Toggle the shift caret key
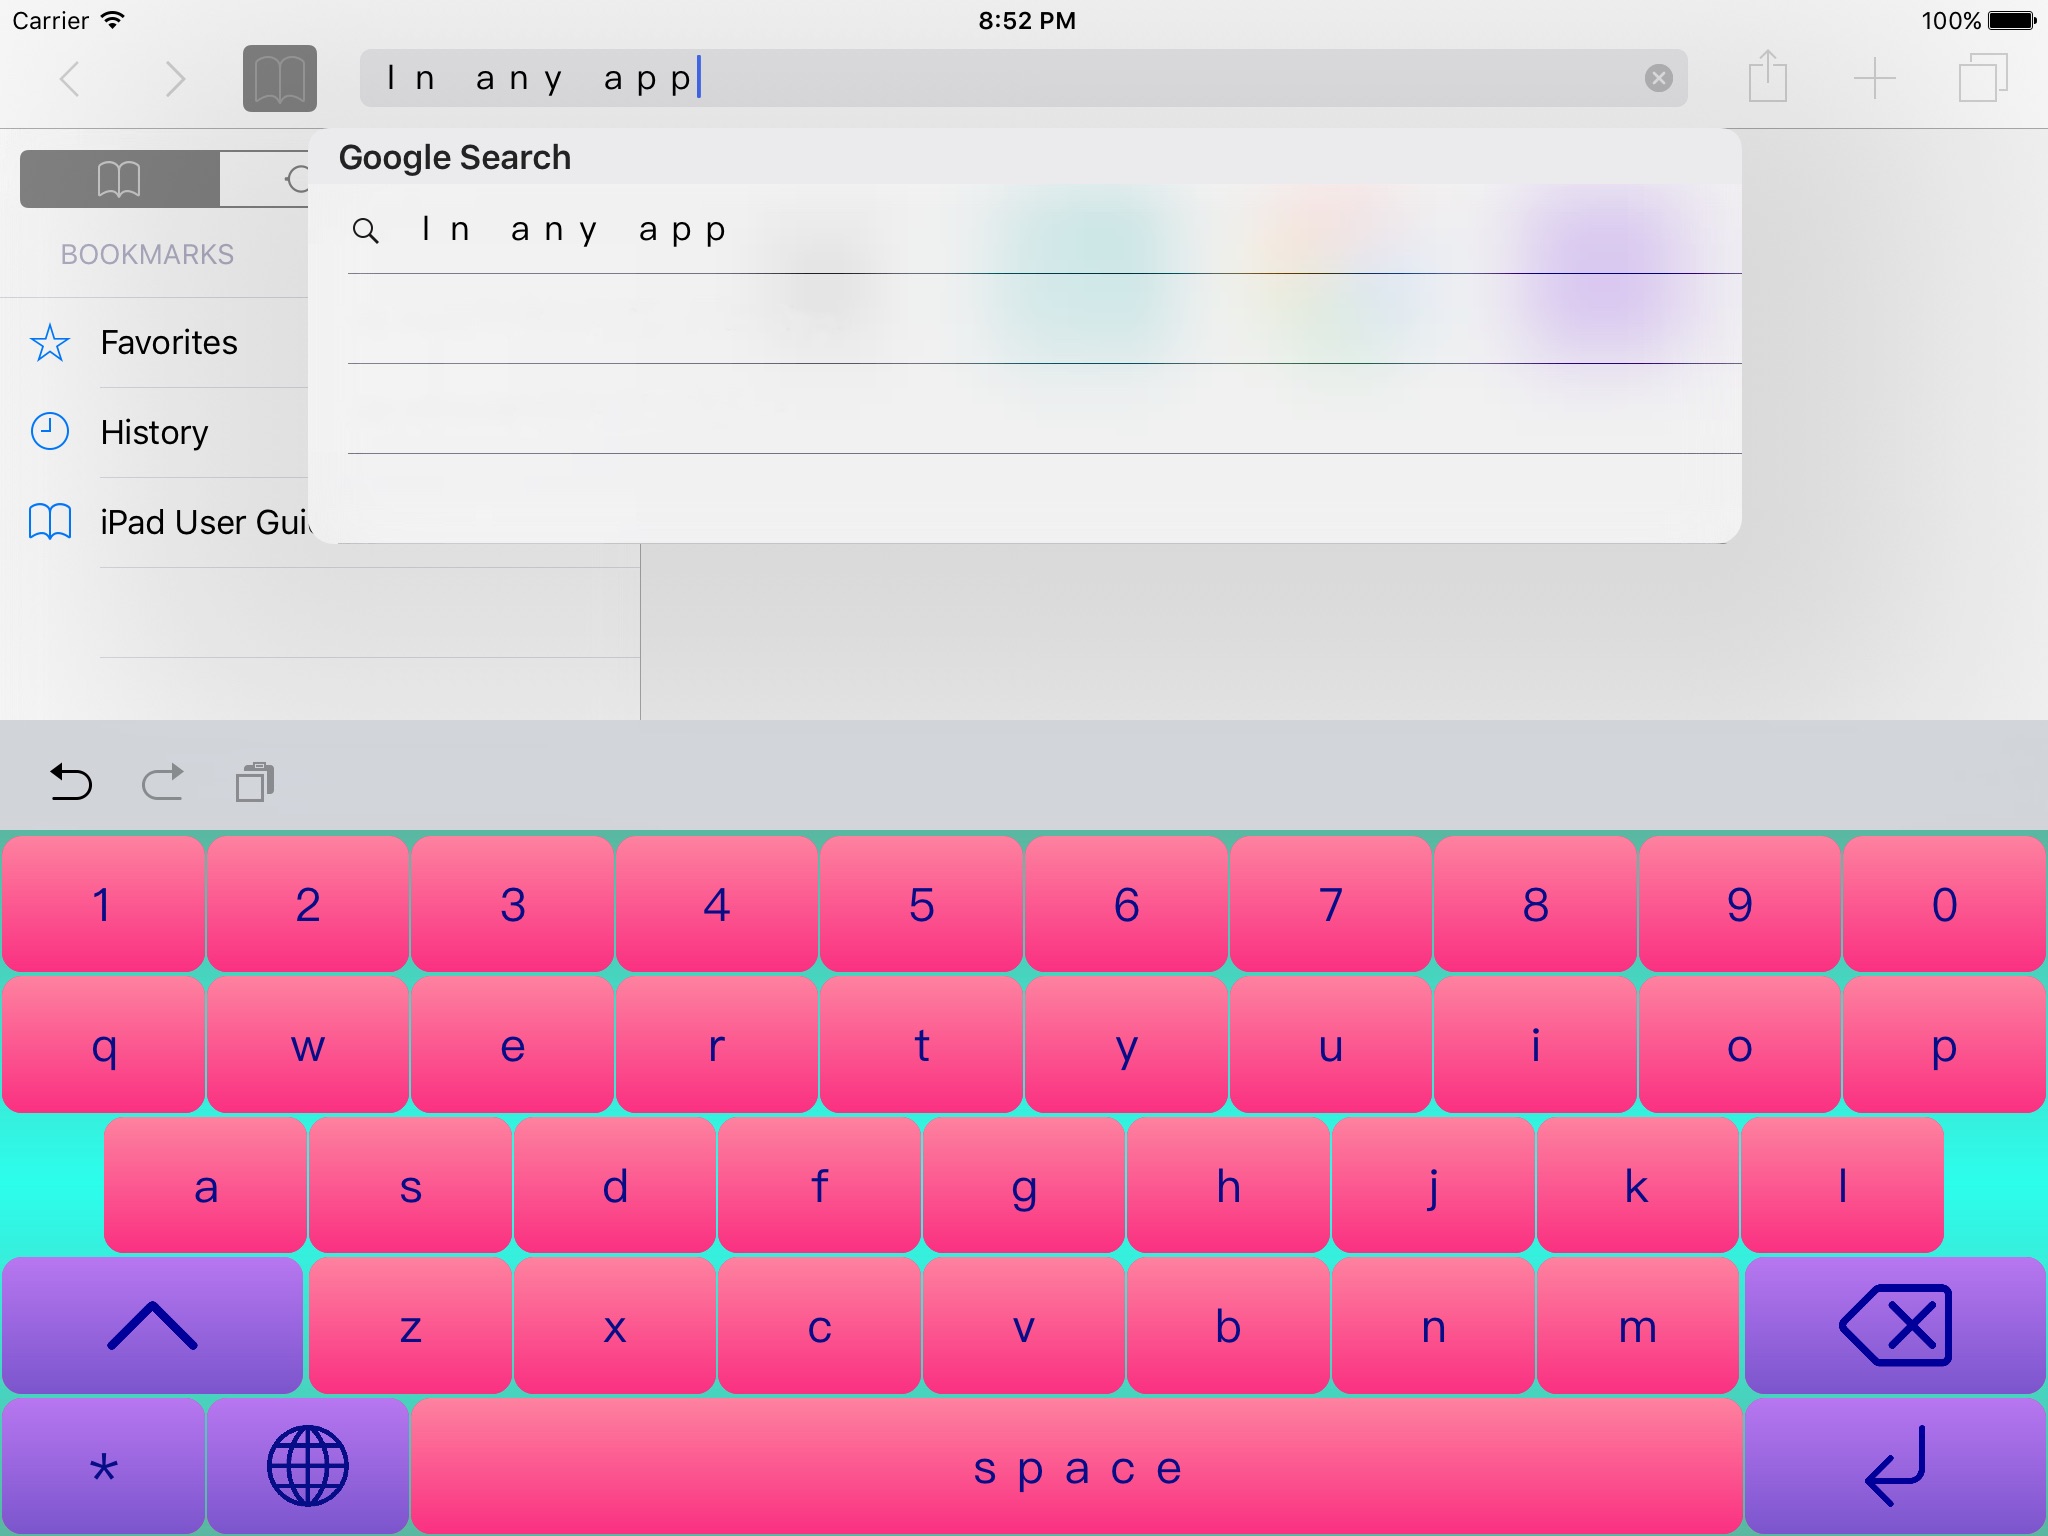 coord(152,1326)
